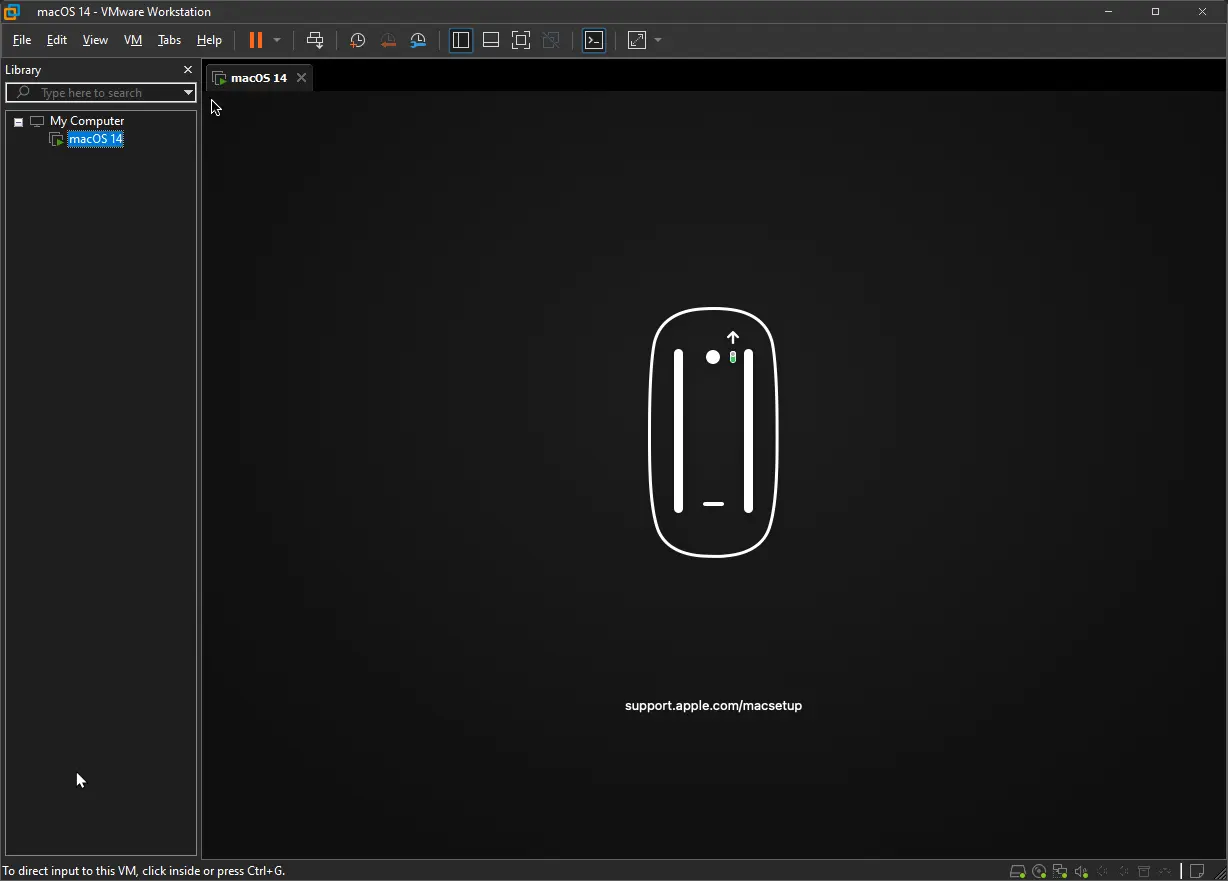Click the CD/DVD drive status icon
The image size is (1228, 881).
point(1039,871)
